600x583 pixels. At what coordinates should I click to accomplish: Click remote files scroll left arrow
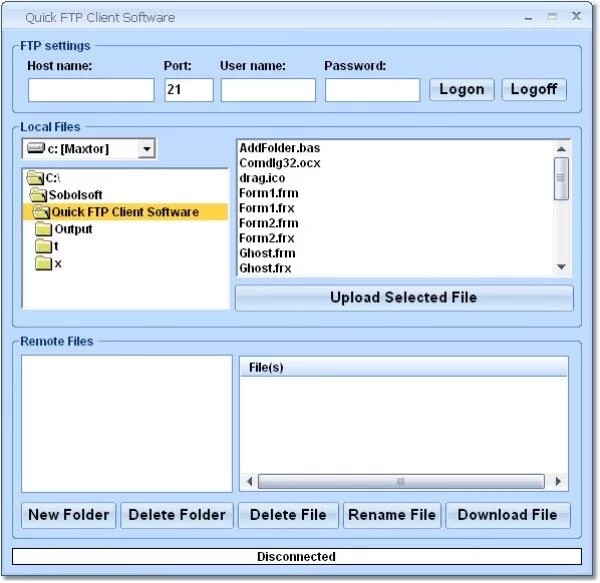coord(249,481)
